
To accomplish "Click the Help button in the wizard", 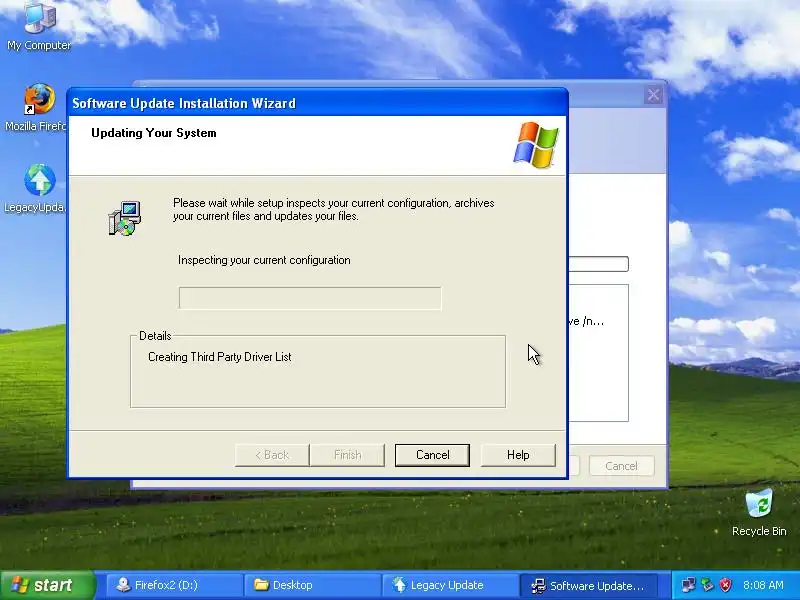I will click(x=518, y=455).
